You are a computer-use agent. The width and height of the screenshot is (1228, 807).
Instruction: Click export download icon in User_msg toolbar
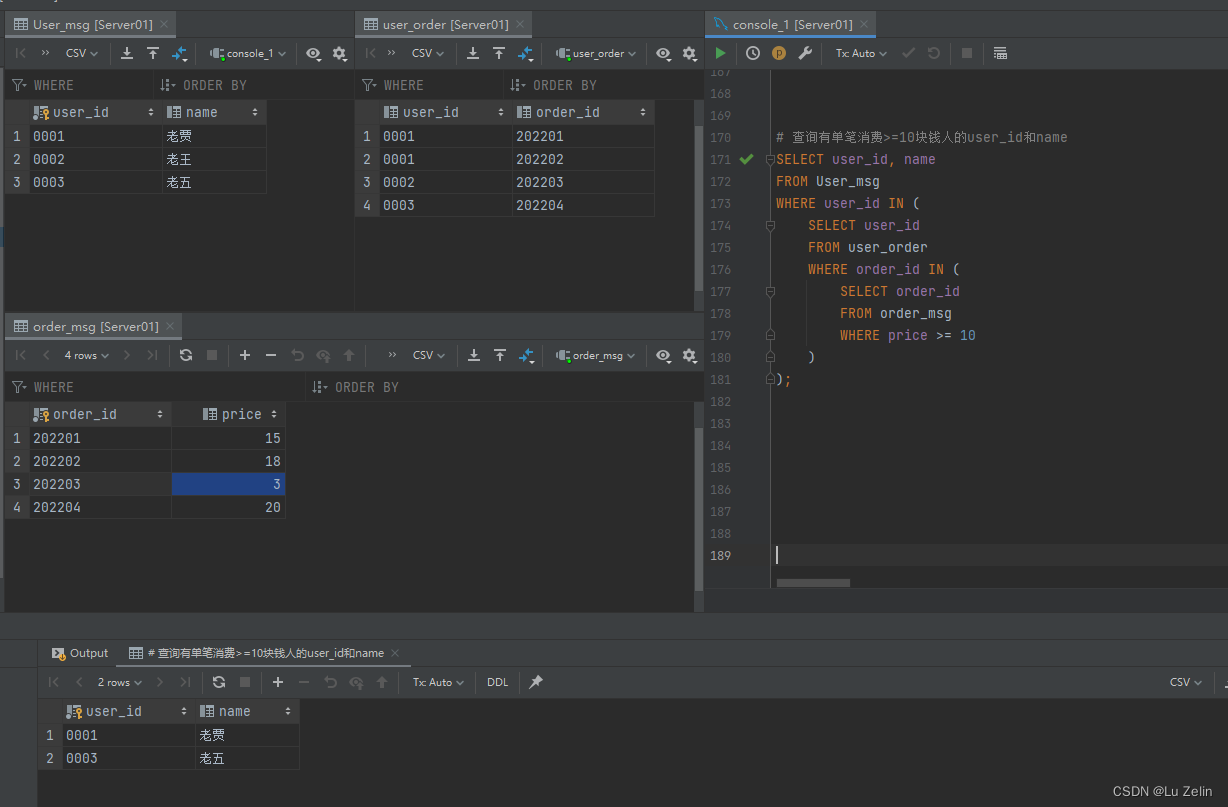[x=127, y=53]
